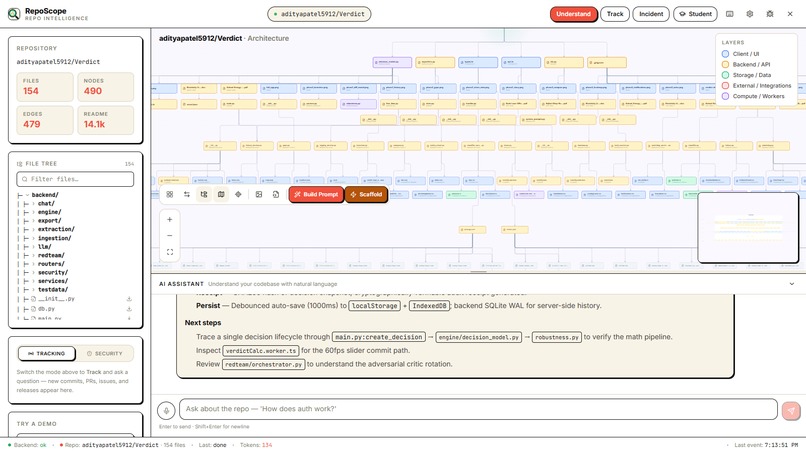Close the app with X in header
806x453 pixels.
[x=790, y=14]
